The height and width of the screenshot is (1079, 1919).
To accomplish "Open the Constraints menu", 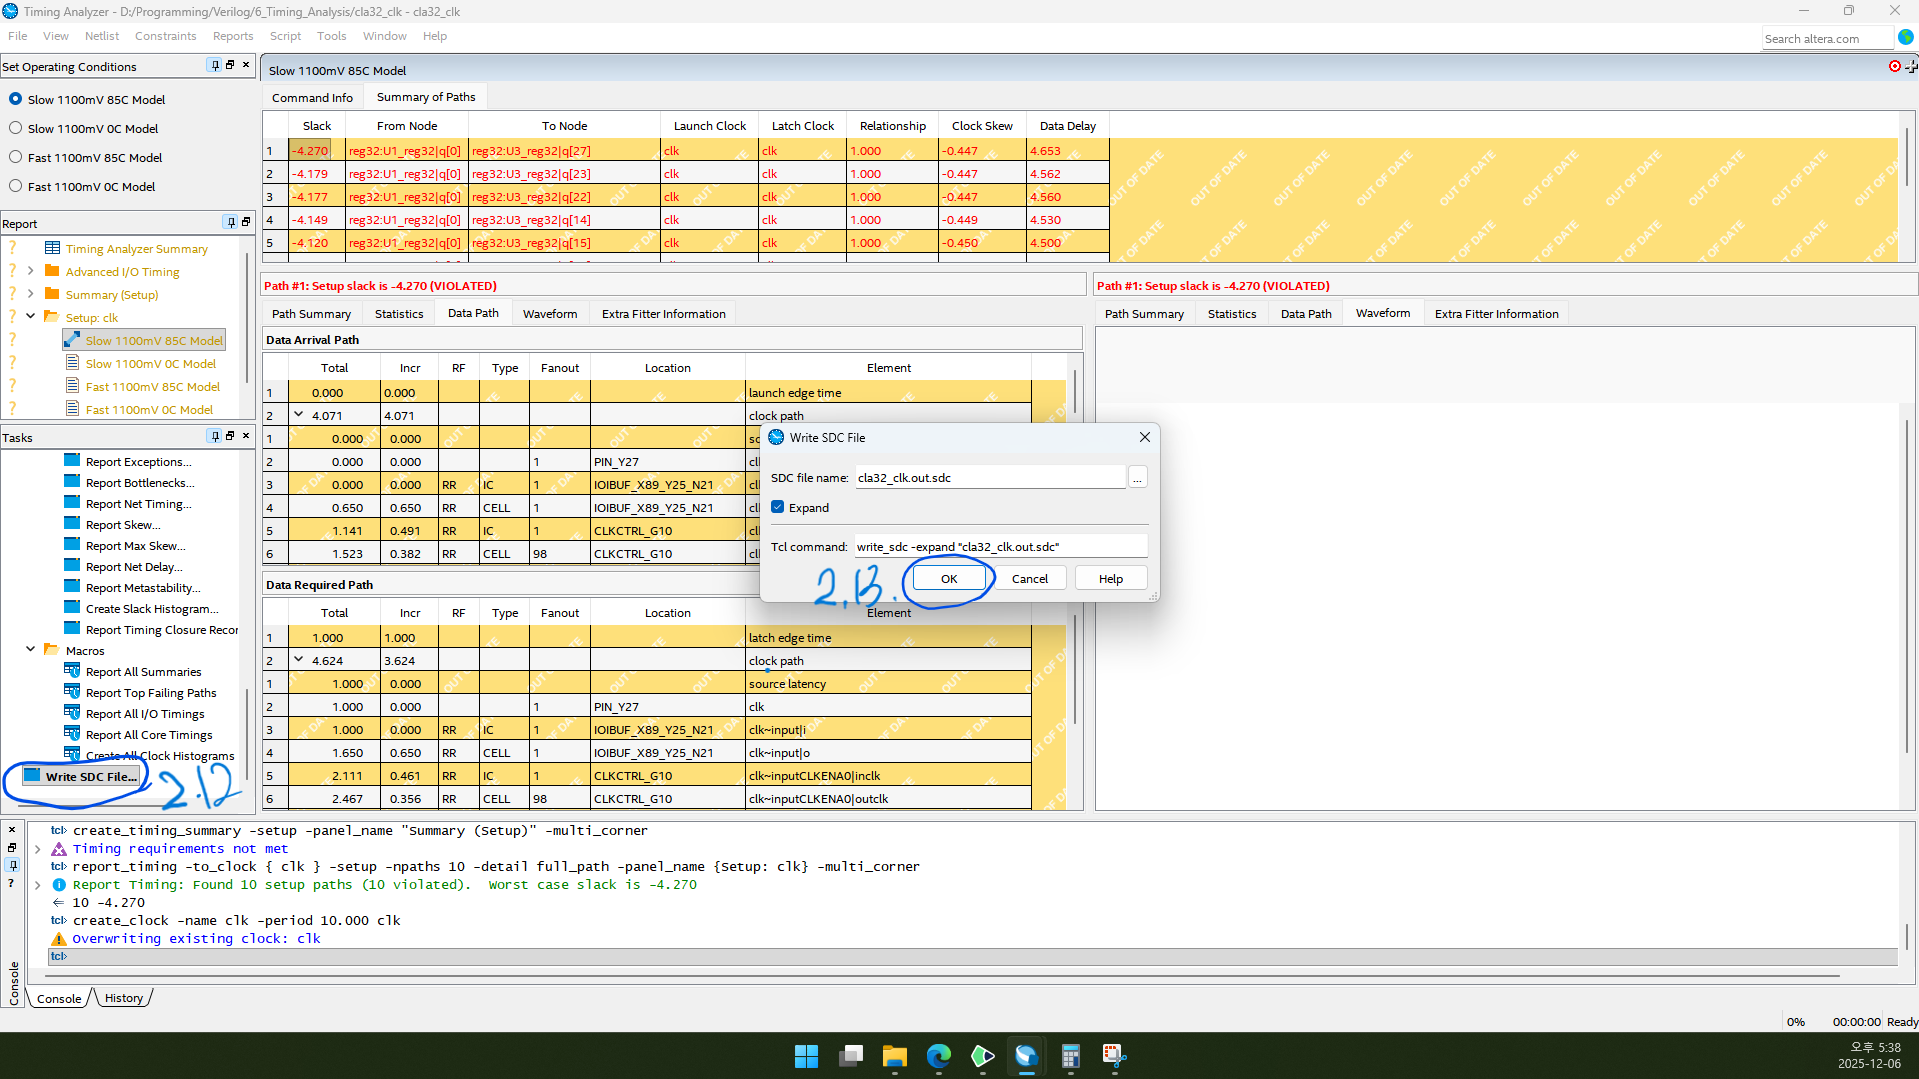I will point(165,36).
